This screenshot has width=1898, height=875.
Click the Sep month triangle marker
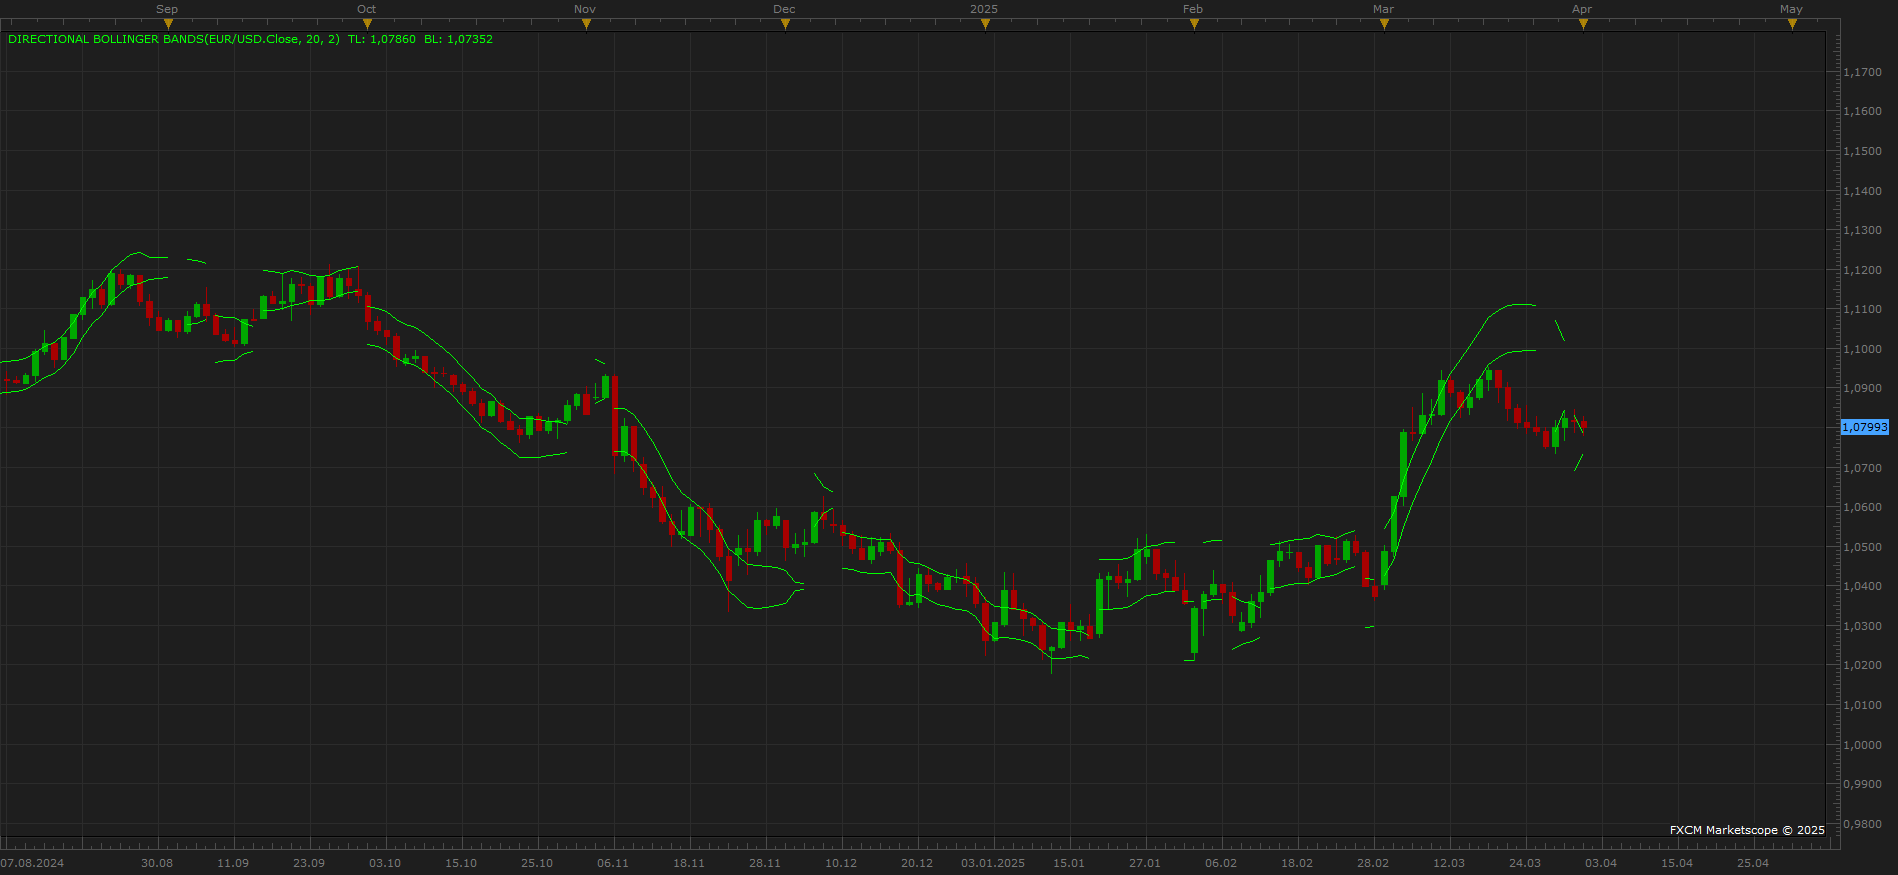pyautogui.click(x=168, y=24)
